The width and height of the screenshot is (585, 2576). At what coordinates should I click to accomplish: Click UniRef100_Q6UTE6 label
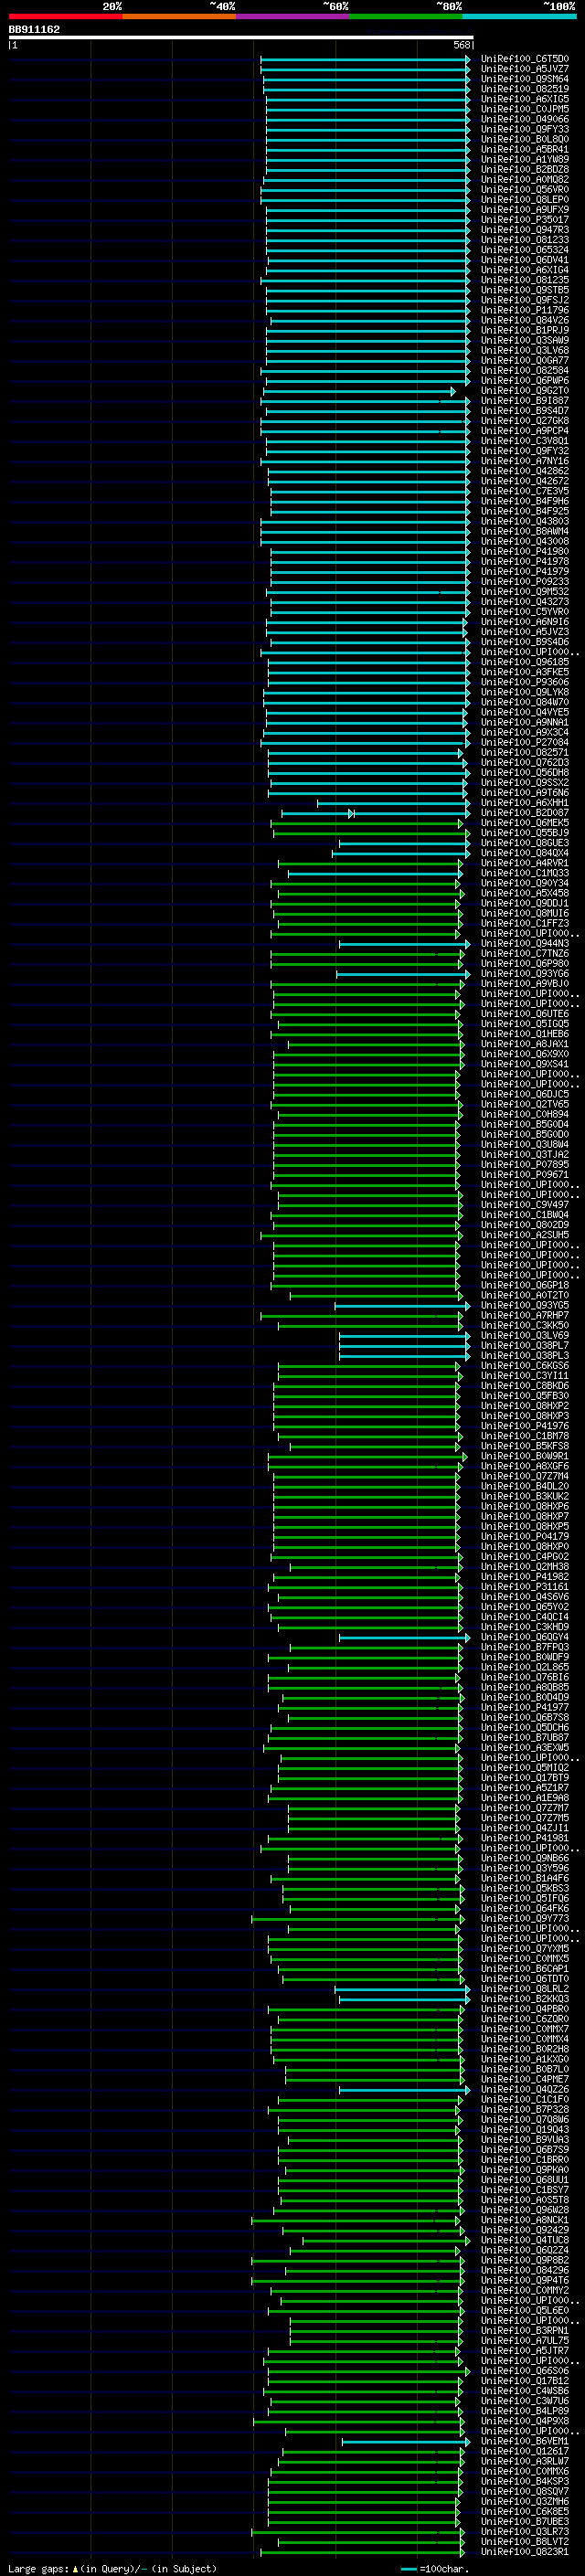tap(525, 1014)
